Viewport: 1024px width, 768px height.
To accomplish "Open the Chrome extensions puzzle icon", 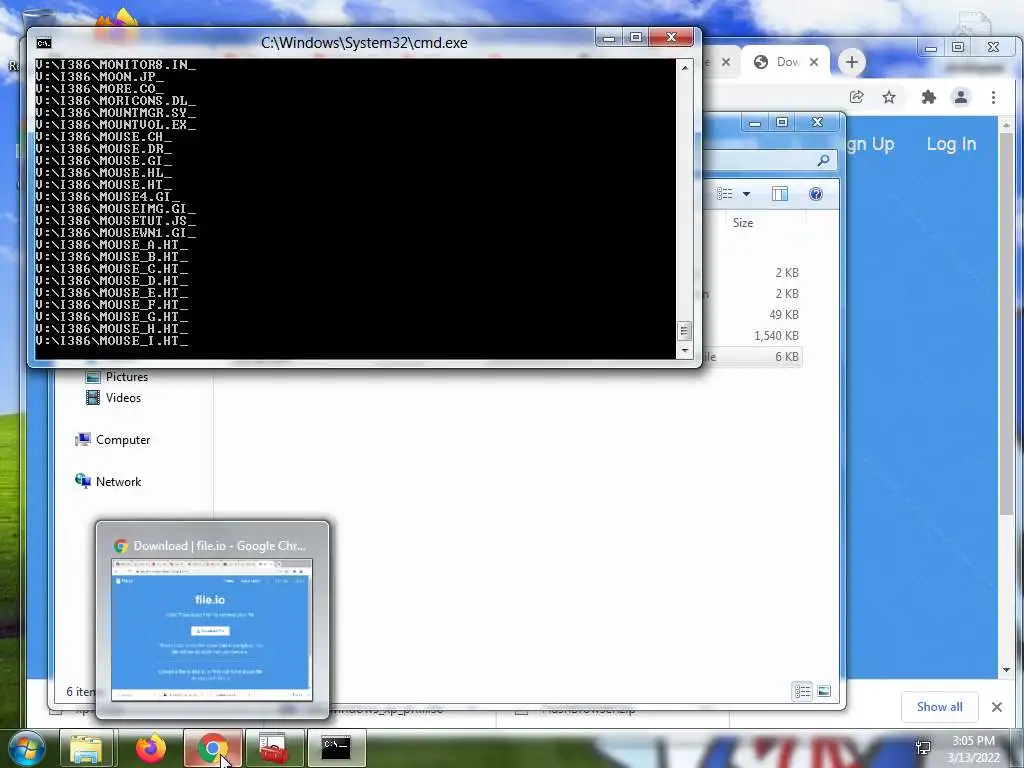I will click(x=928, y=97).
